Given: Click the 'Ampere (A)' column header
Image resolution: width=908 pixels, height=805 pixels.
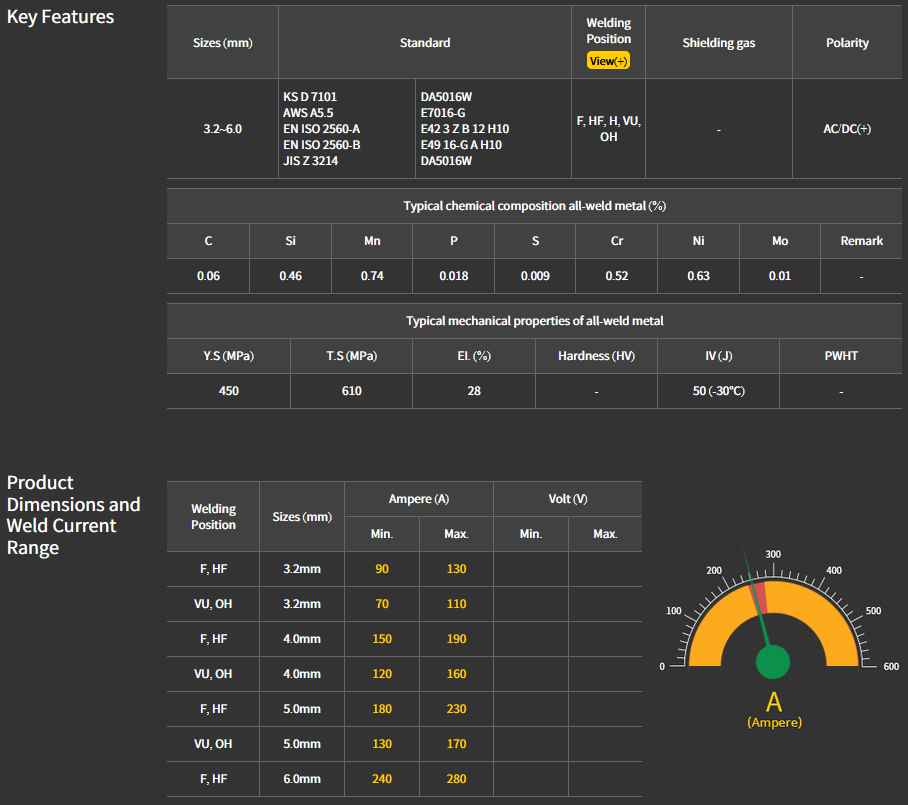Looking at the screenshot, I should click(419, 499).
